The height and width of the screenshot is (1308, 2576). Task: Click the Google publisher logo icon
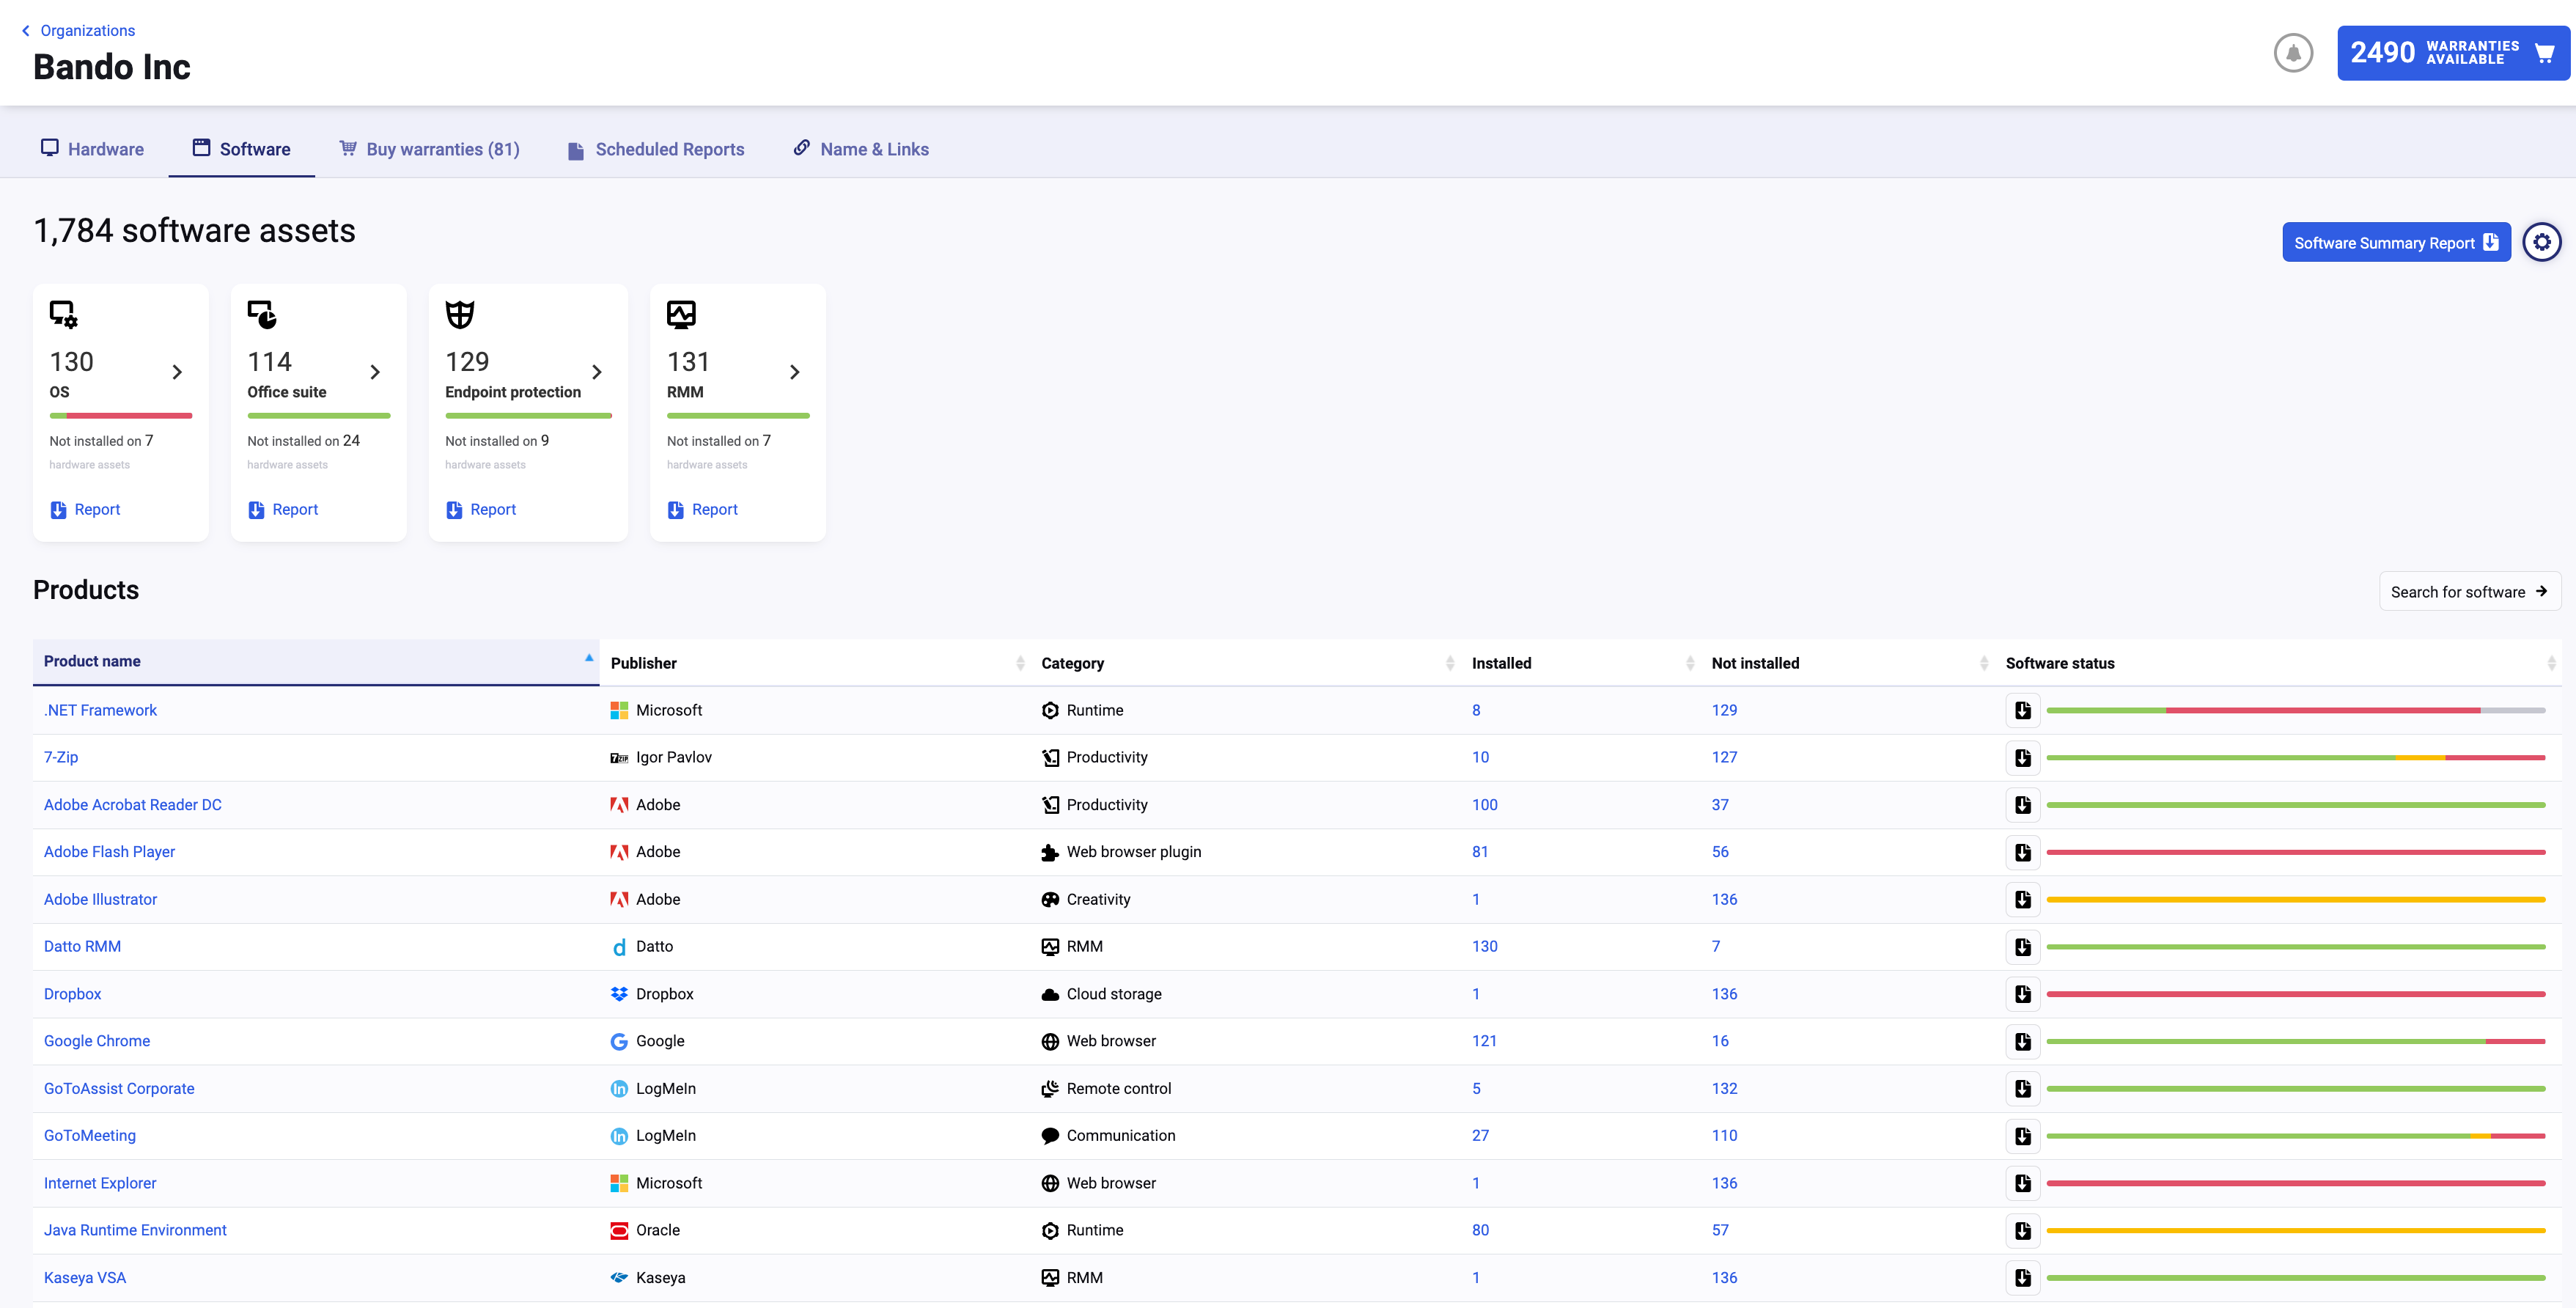point(619,1041)
